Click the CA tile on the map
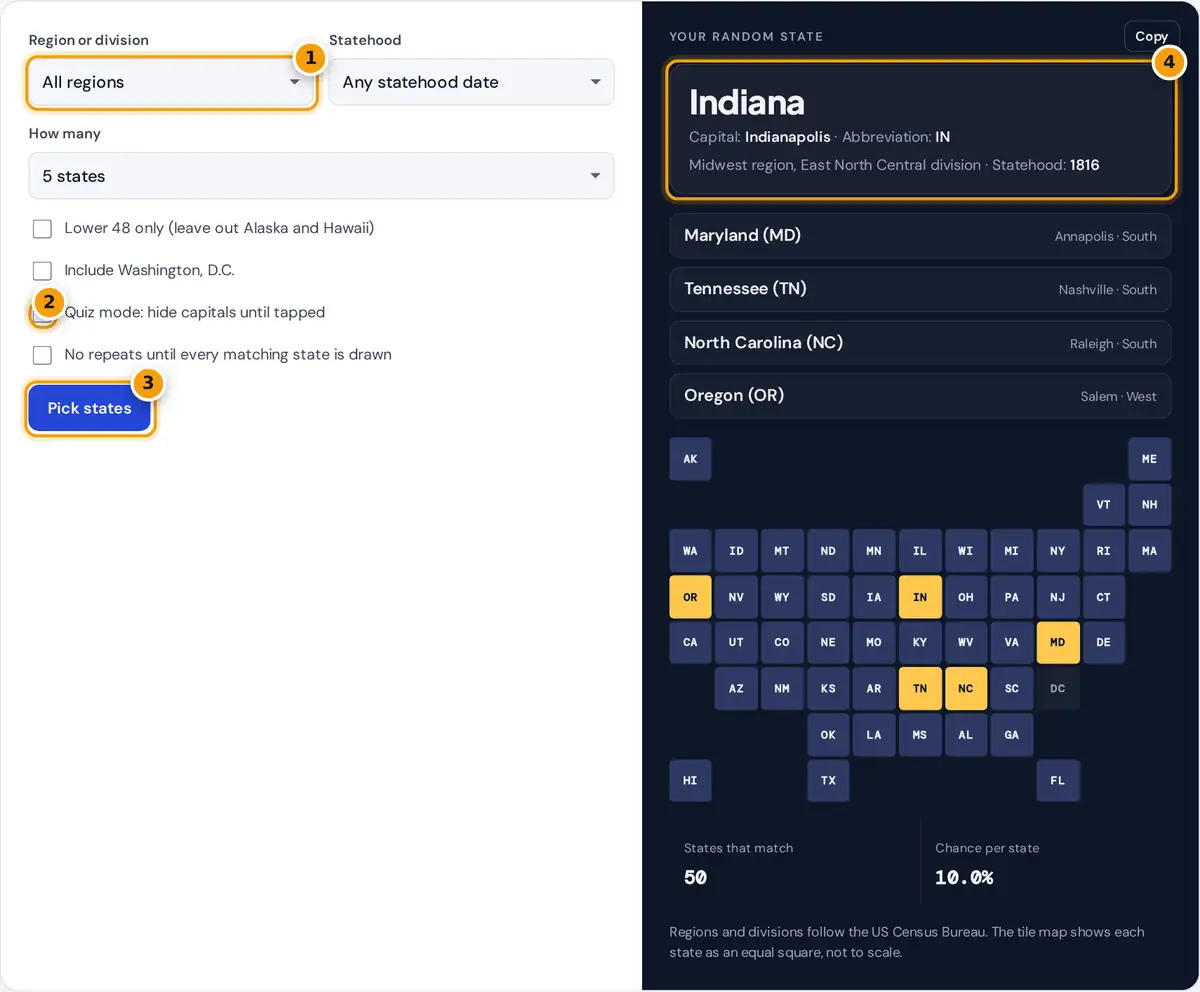 pyautogui.click(x=690, y=642)
